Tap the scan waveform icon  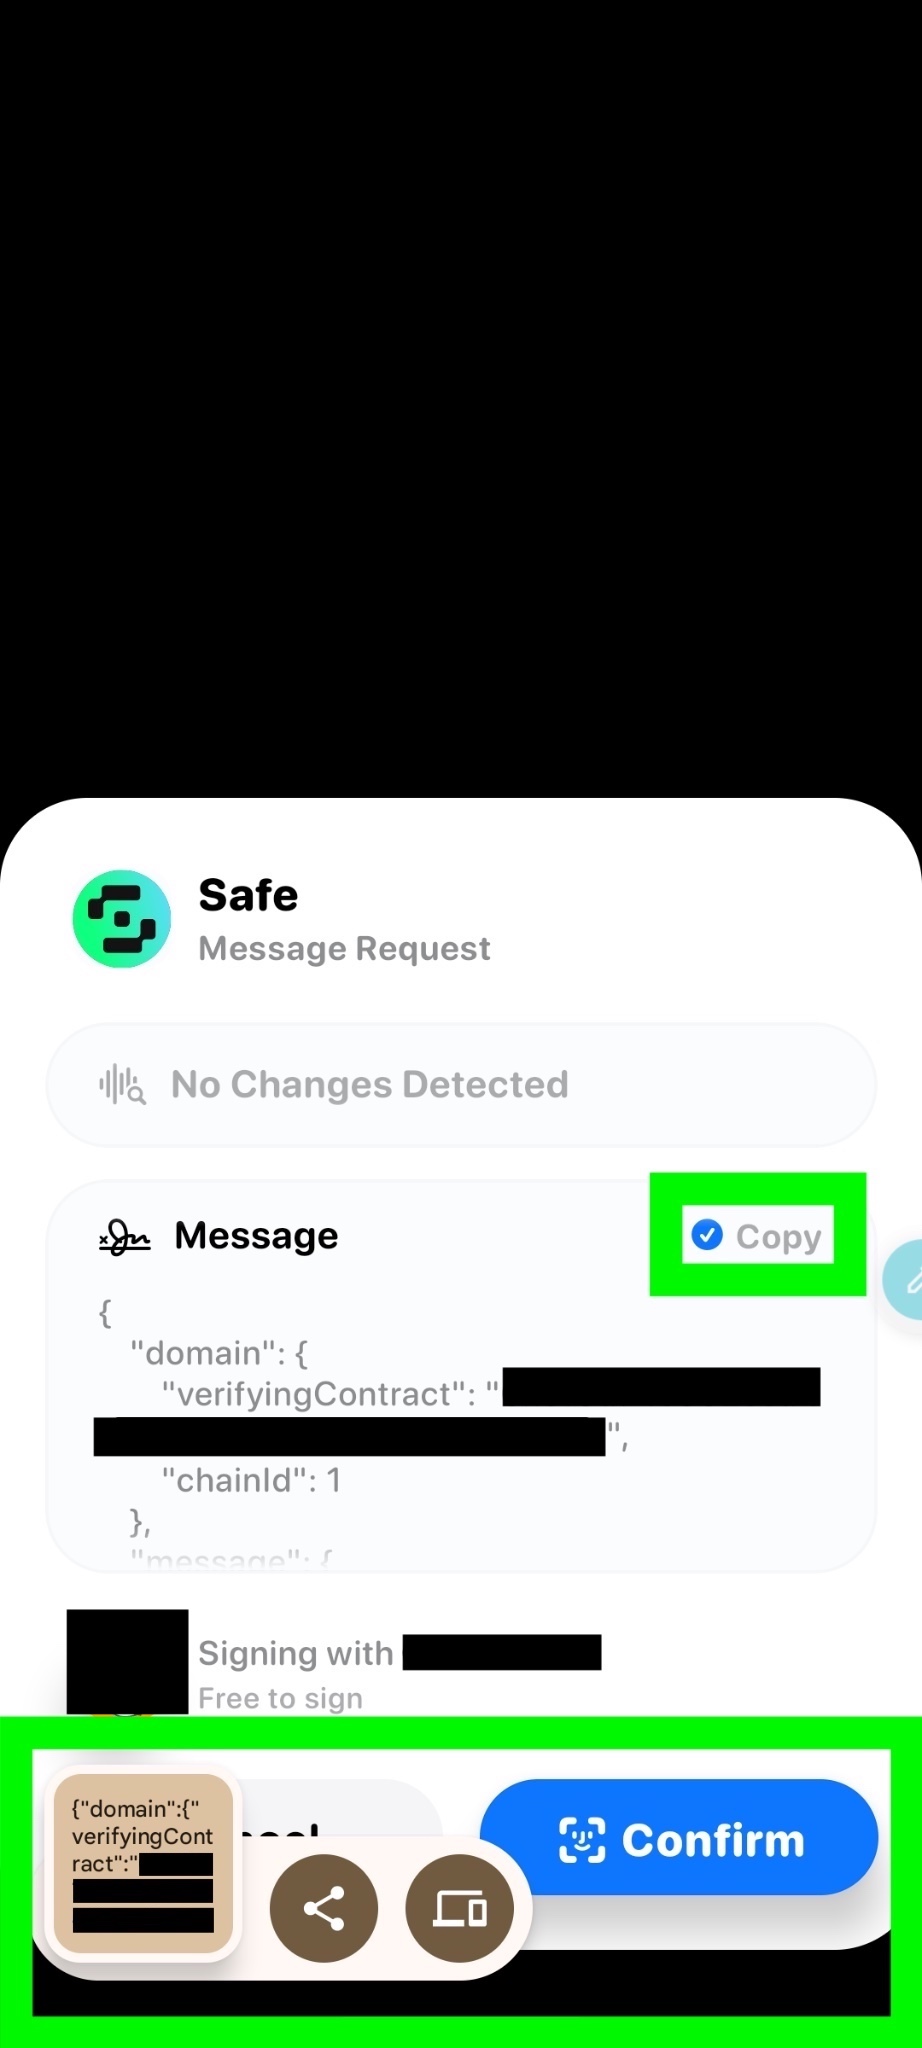click(x=122, y=1085)
